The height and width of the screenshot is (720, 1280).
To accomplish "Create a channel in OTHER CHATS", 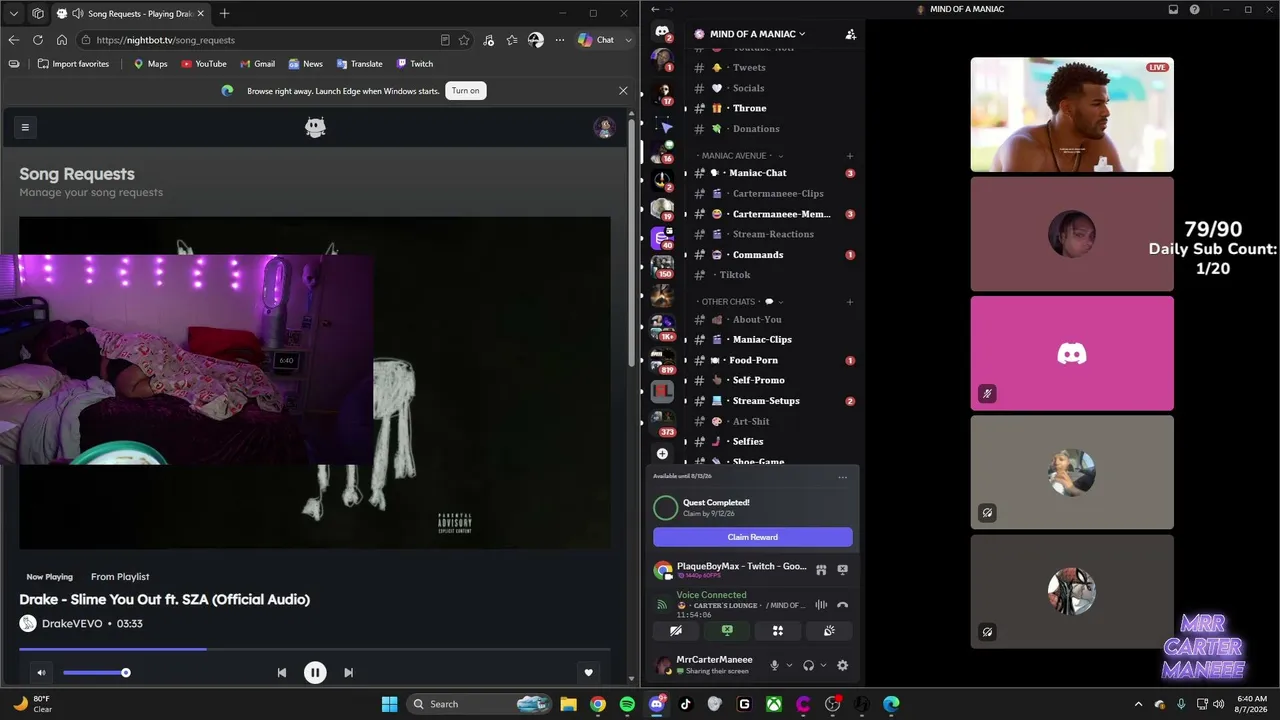I will coord(850,301).
